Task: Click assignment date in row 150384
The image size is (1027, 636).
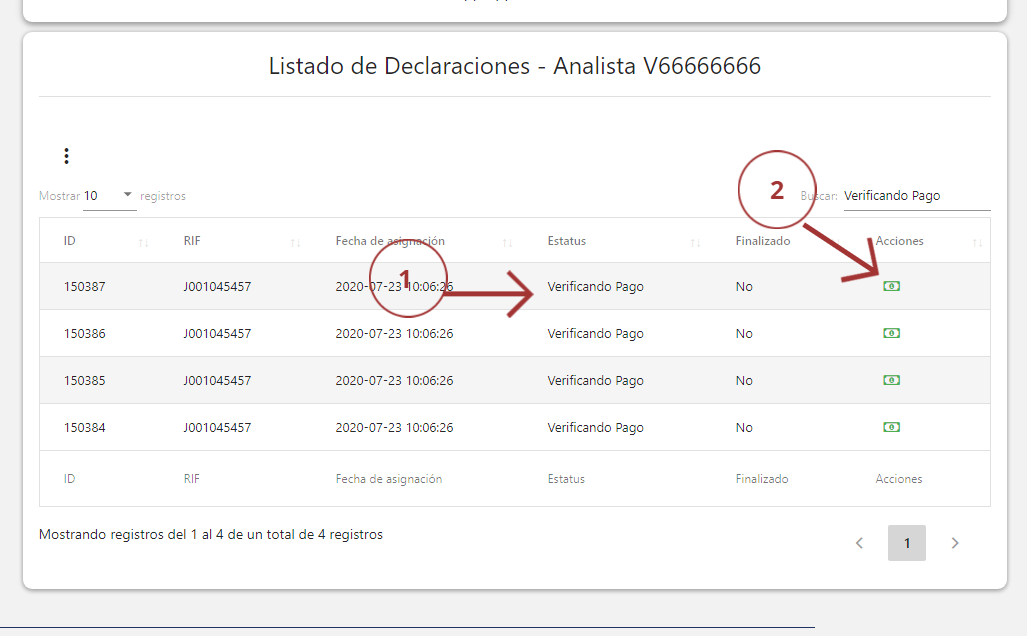Action: [x=394, y=428]
